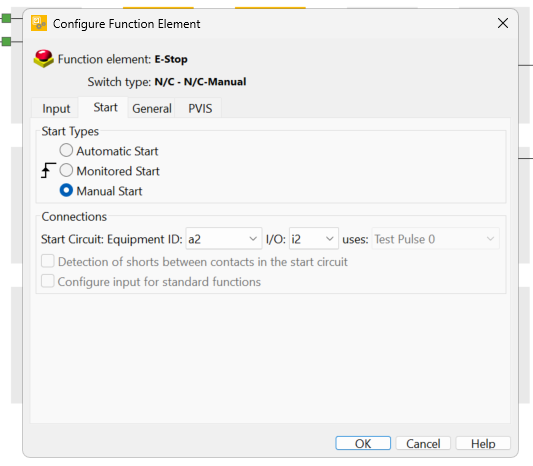
Task: Close the Configure Function Element dialog
Action: (x=503, y=23)
